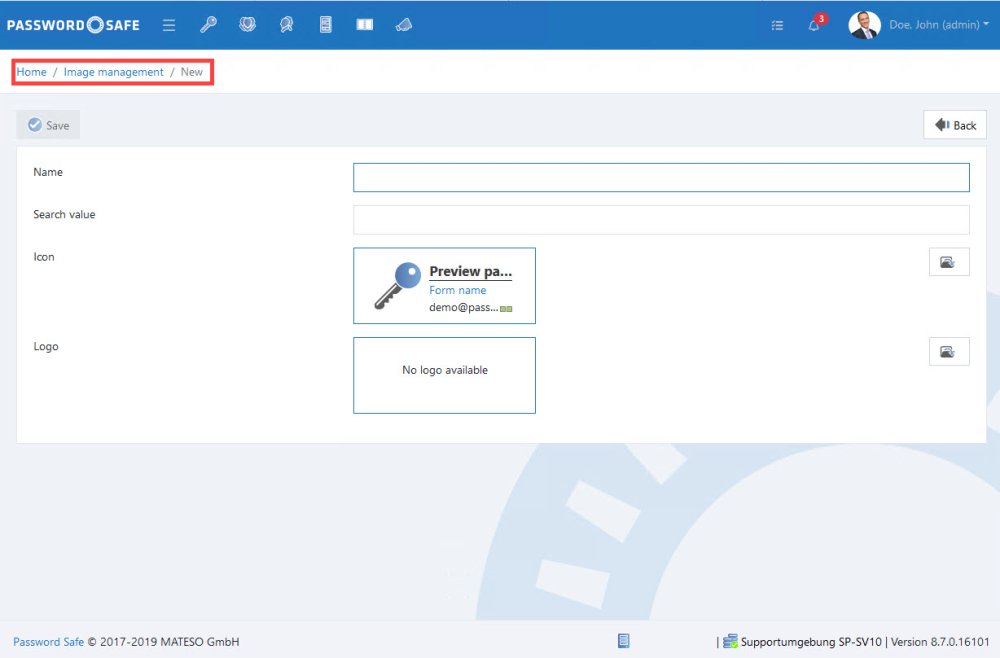
Task: Click the Password Safe footer link
Action: point(48,642)
